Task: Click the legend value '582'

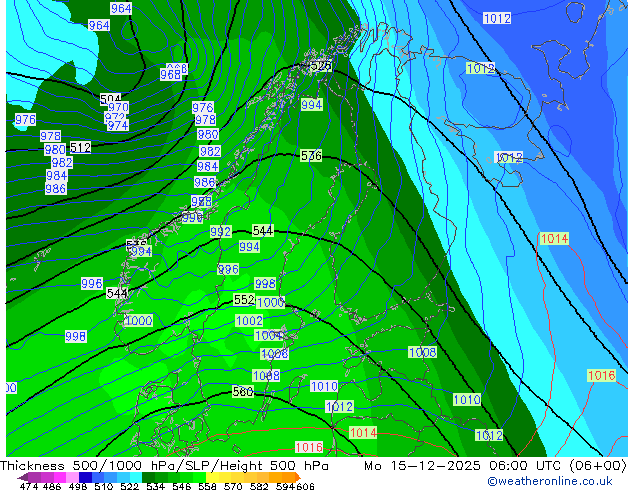Action: point(259,486)
